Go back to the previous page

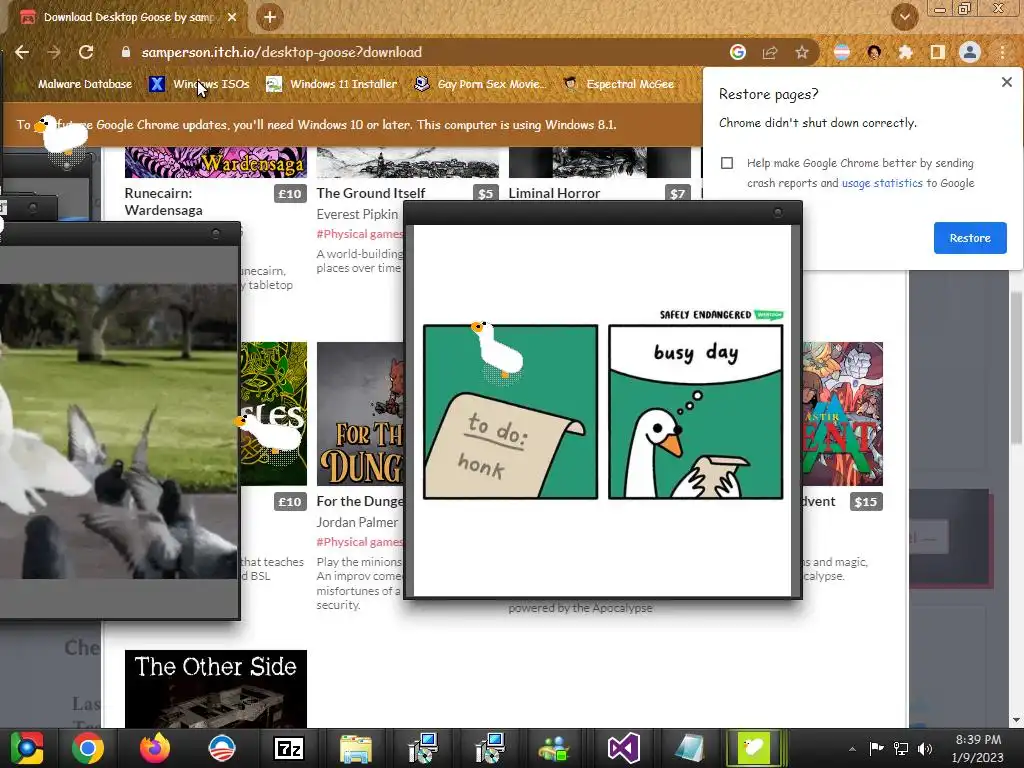coord(22,52)
